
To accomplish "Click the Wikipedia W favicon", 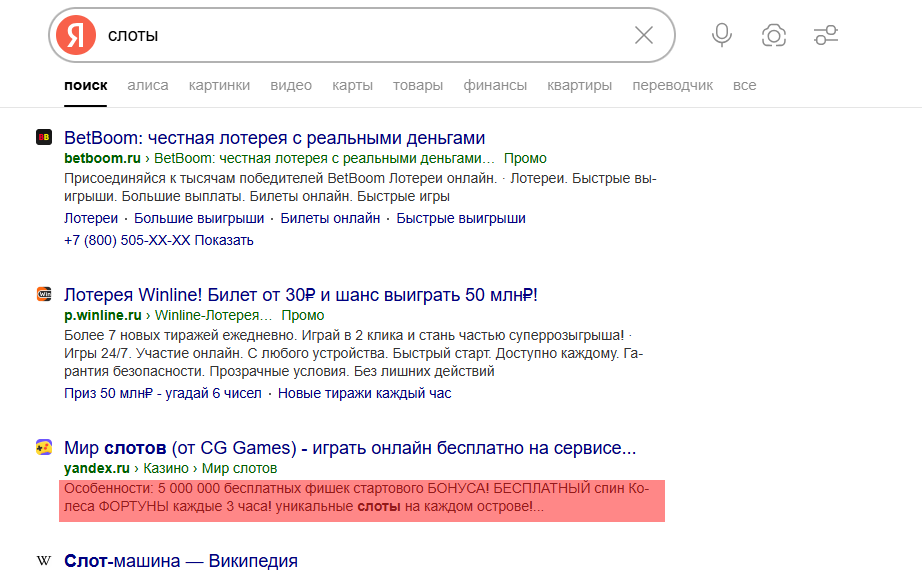I will (x=44, y=561).
